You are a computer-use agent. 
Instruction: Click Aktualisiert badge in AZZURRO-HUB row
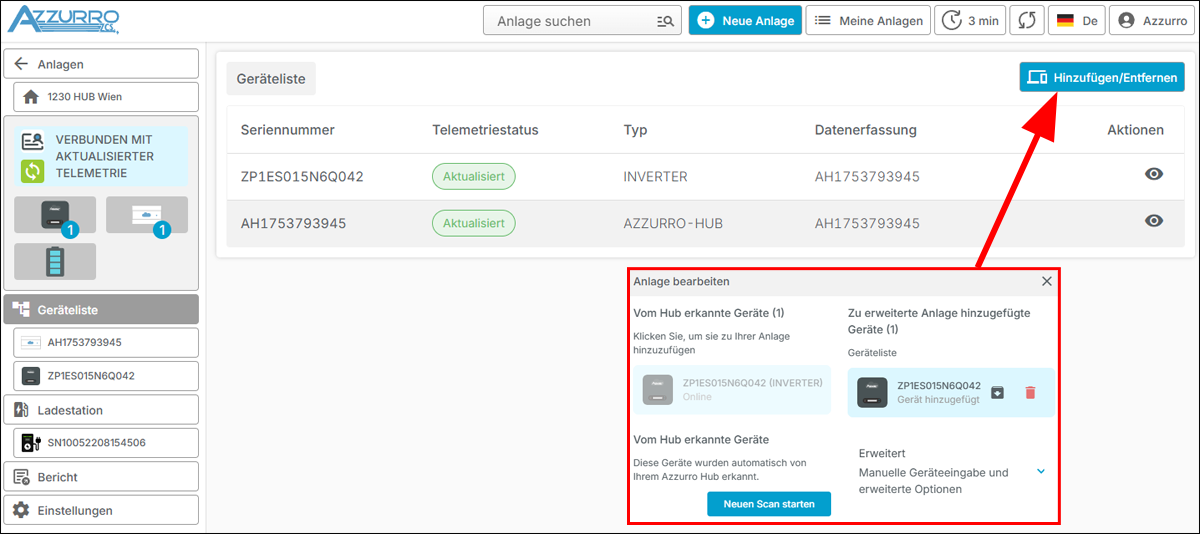[x=474, y=223]
